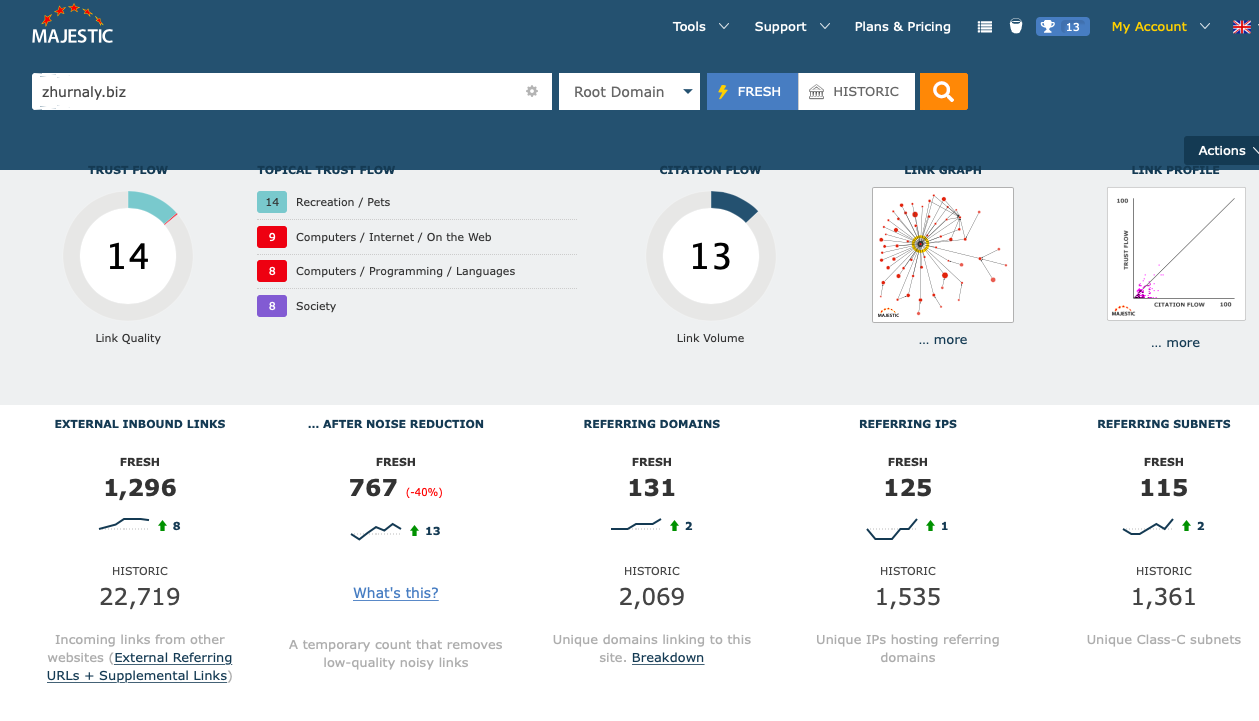Click the red 9 Computers/Internet topic badge

272,237
